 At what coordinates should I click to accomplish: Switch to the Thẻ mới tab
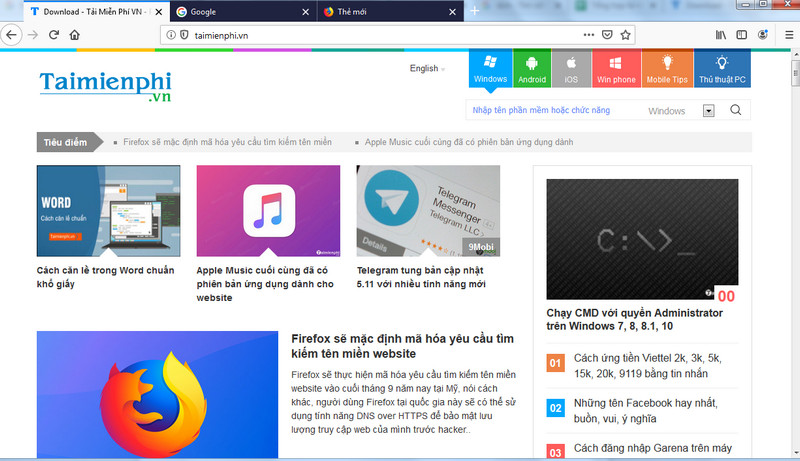click(390, 11)
